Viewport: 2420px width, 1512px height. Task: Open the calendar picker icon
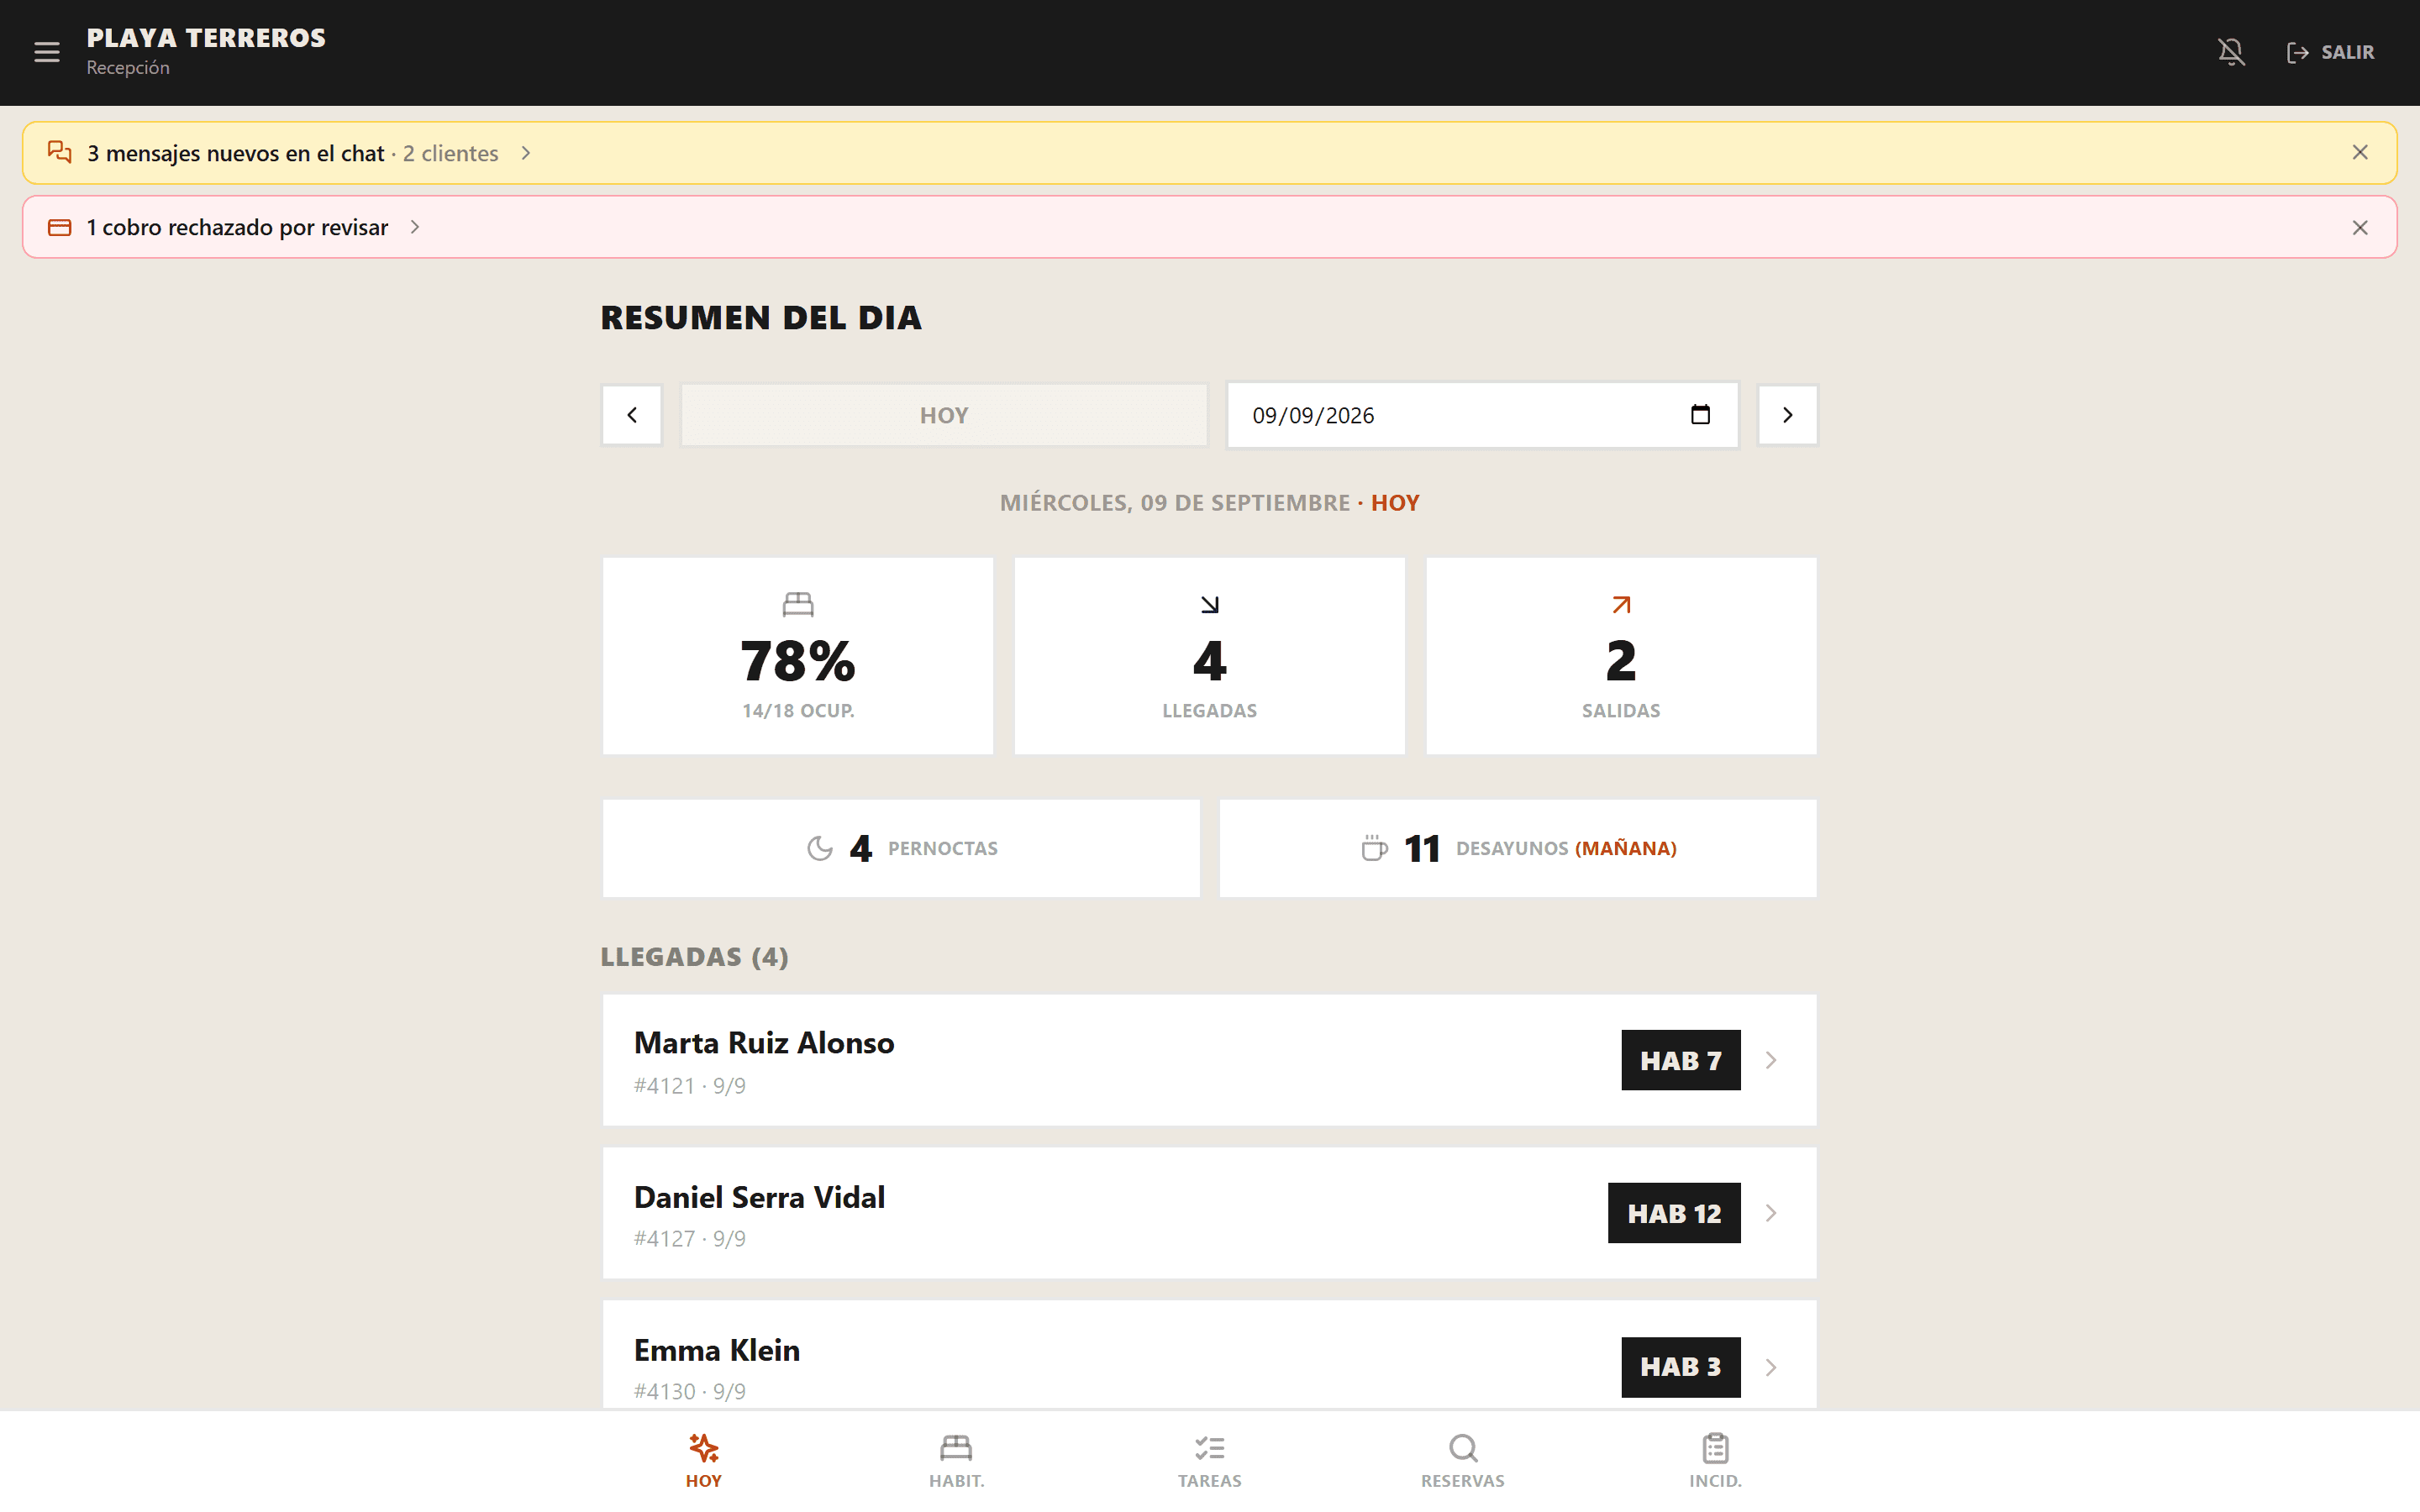(x=1700, y=415)
